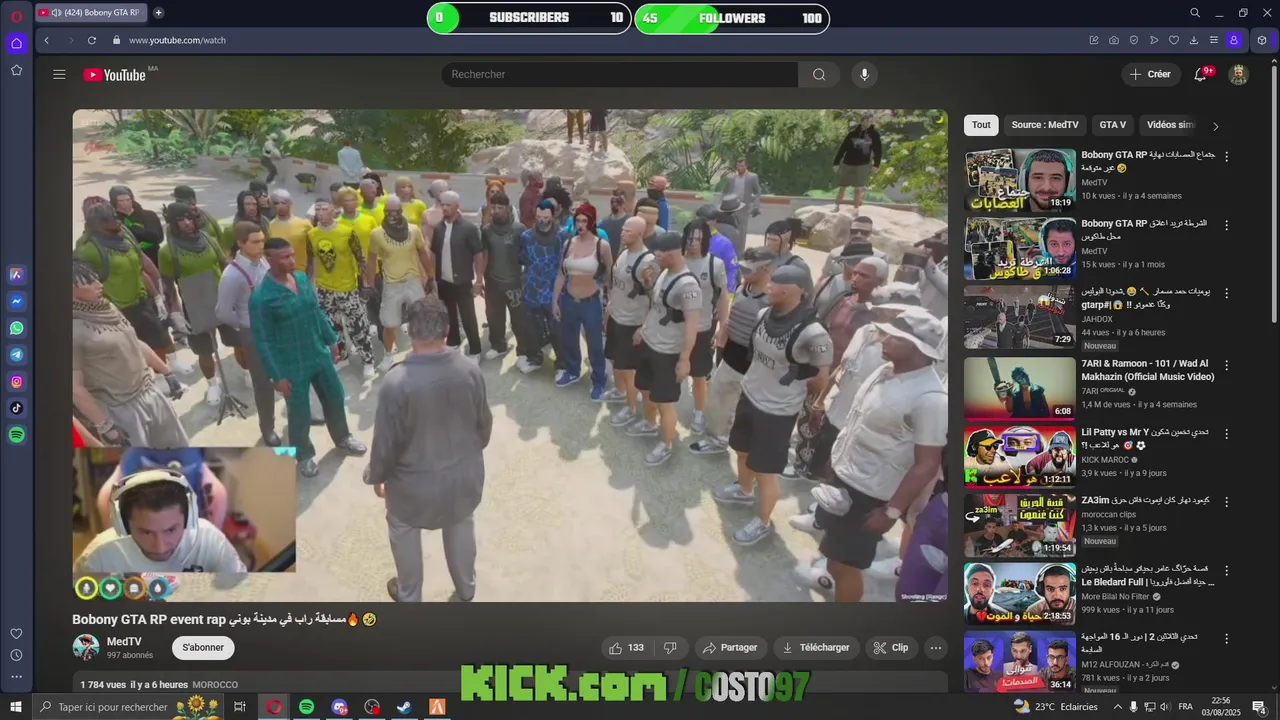Open the YouTube hamburger guide menu
1280x720 pixels.
pos(59,75)
